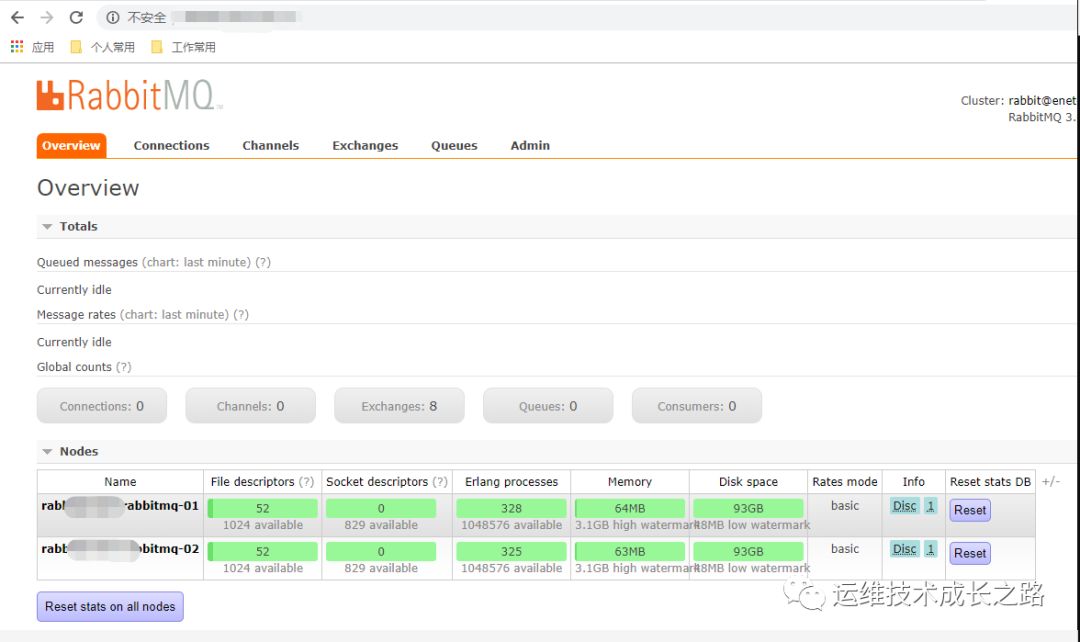This screenshot has height=642, width=1080.
Task: Click the browser forward arrow
Action: [47, 17]
